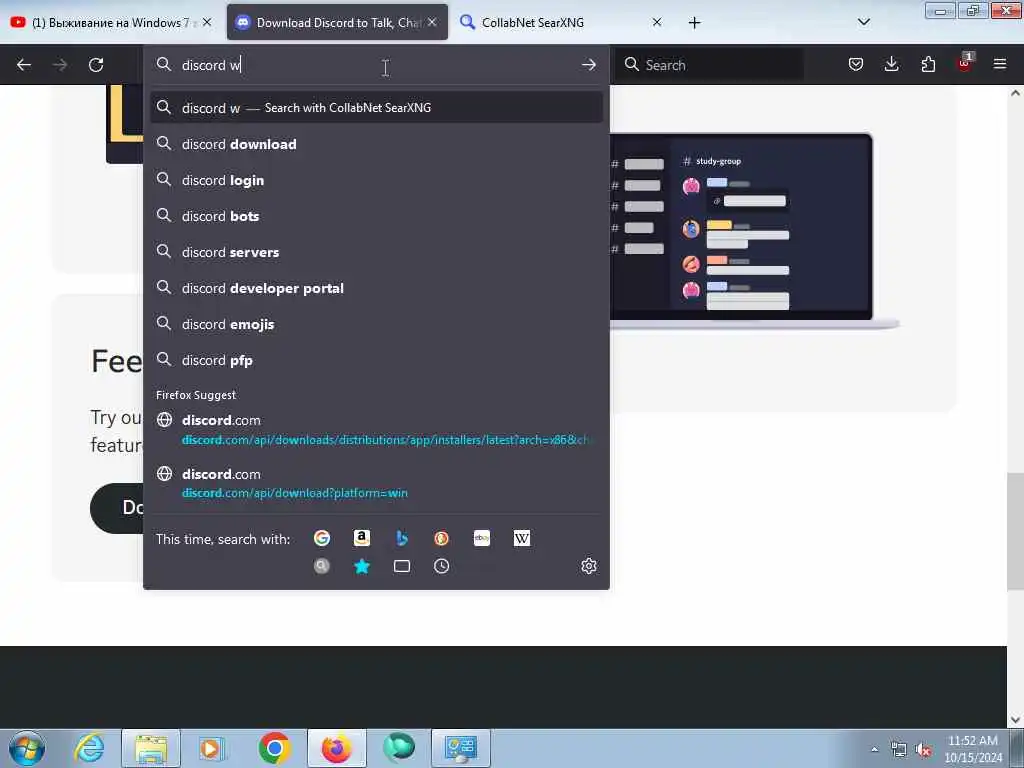Open Windows Media Player from taskbar
Image resolution: width=1024 pixels, height=768 pixels.
pos(211,748)
